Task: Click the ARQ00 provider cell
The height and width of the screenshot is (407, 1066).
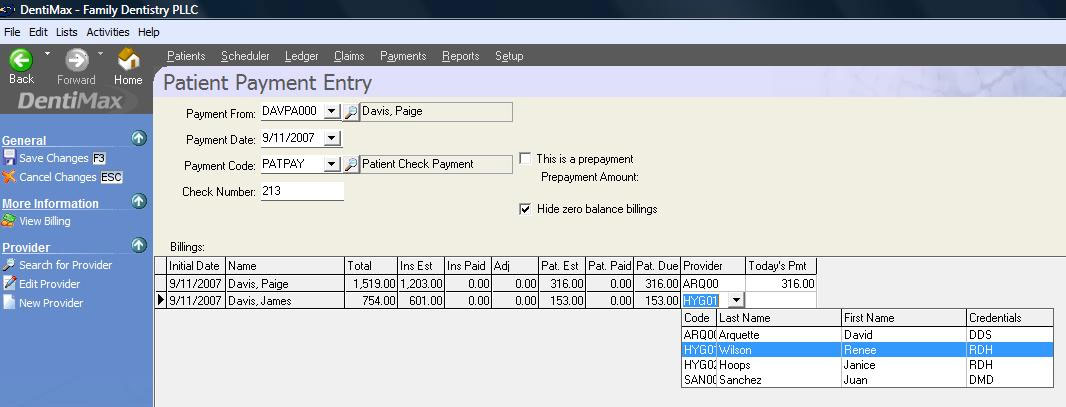Action: coord(713,284)
